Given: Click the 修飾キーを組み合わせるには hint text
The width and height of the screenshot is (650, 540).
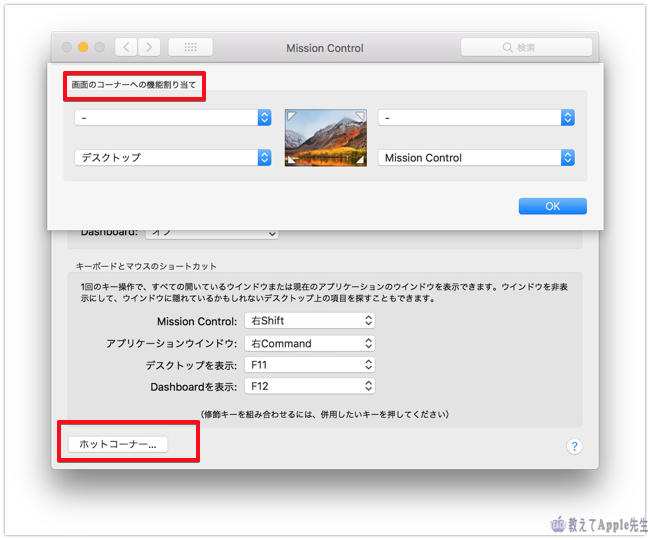Looking at the screenshot, I should [325, 414].
